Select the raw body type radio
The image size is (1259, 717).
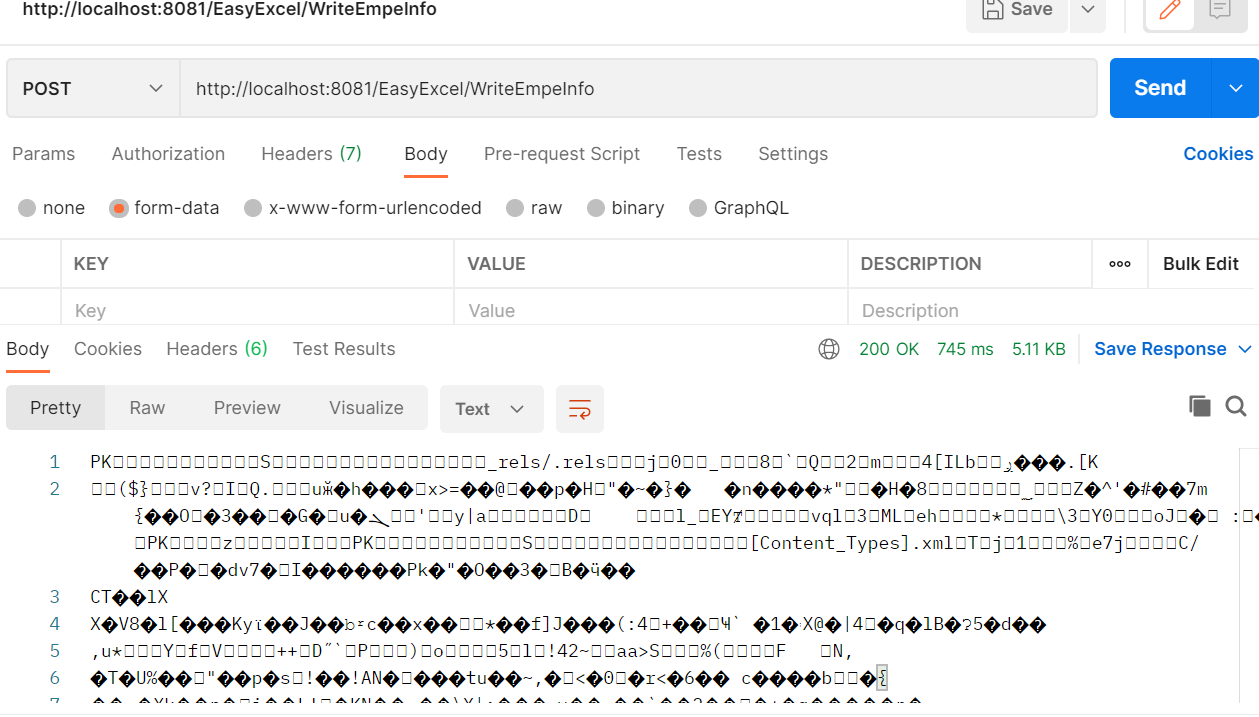[515, 208]
